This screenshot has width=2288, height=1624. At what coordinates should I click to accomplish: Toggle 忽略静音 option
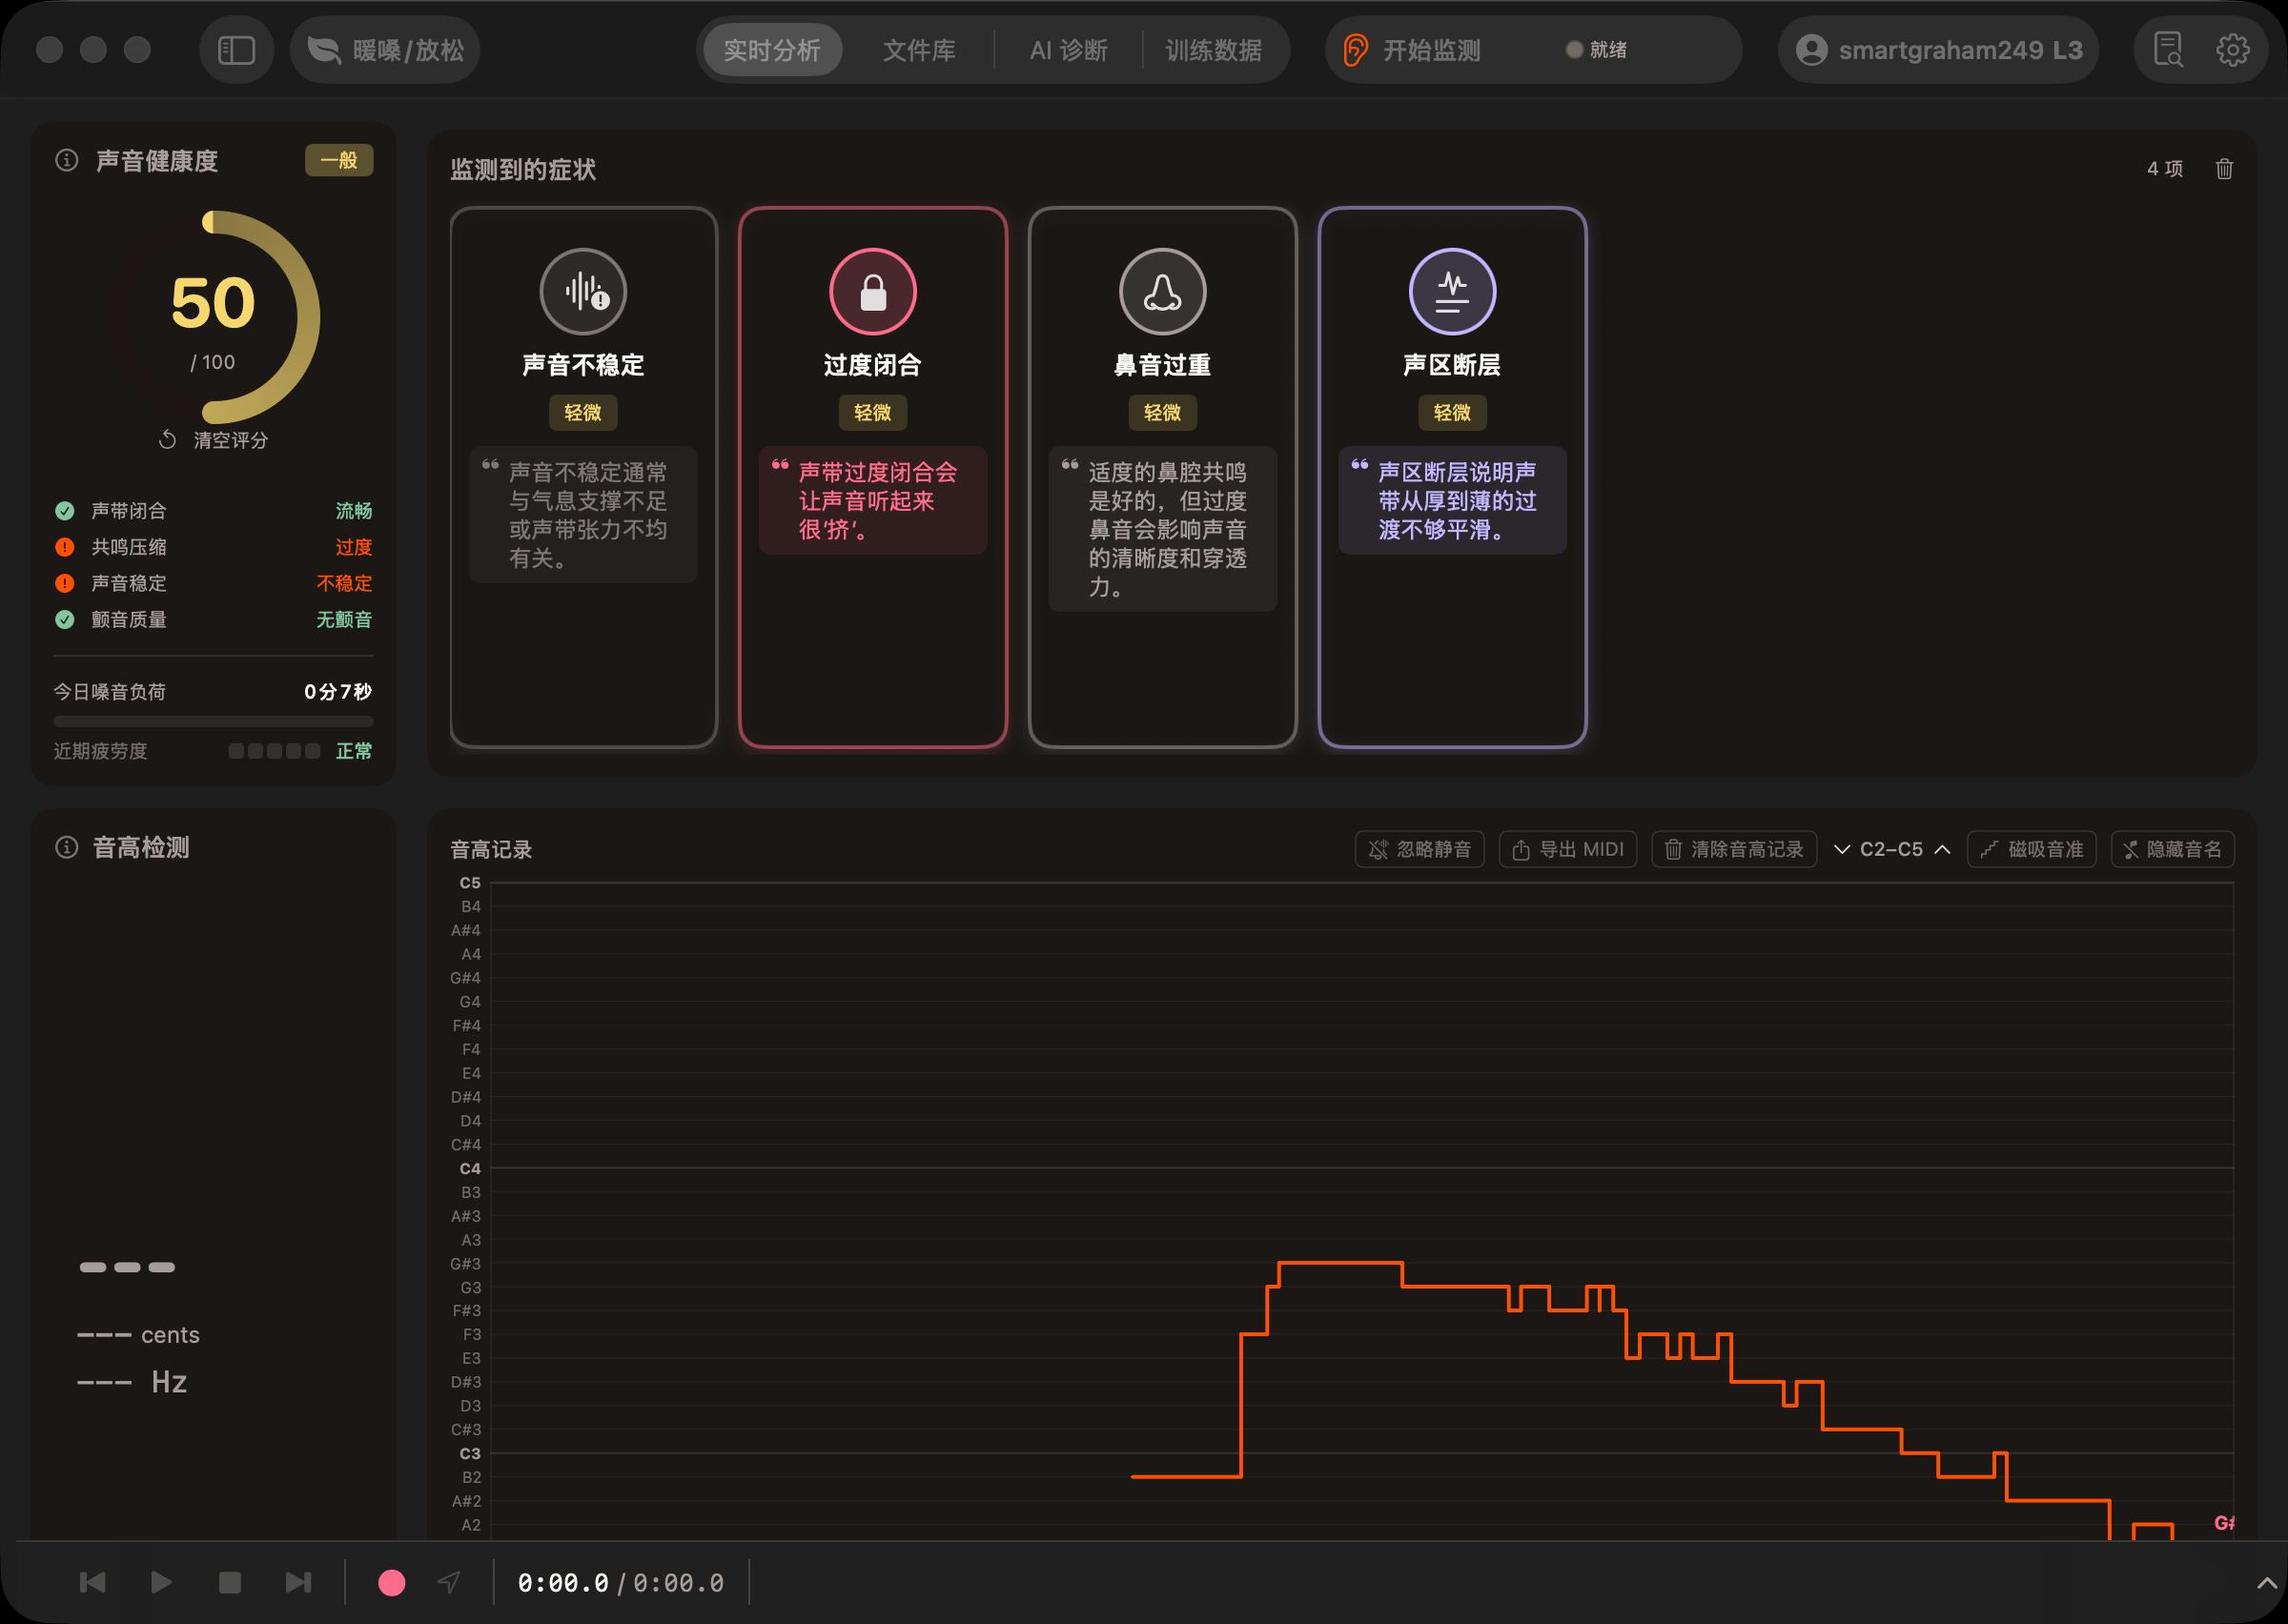coord(1419,849)
